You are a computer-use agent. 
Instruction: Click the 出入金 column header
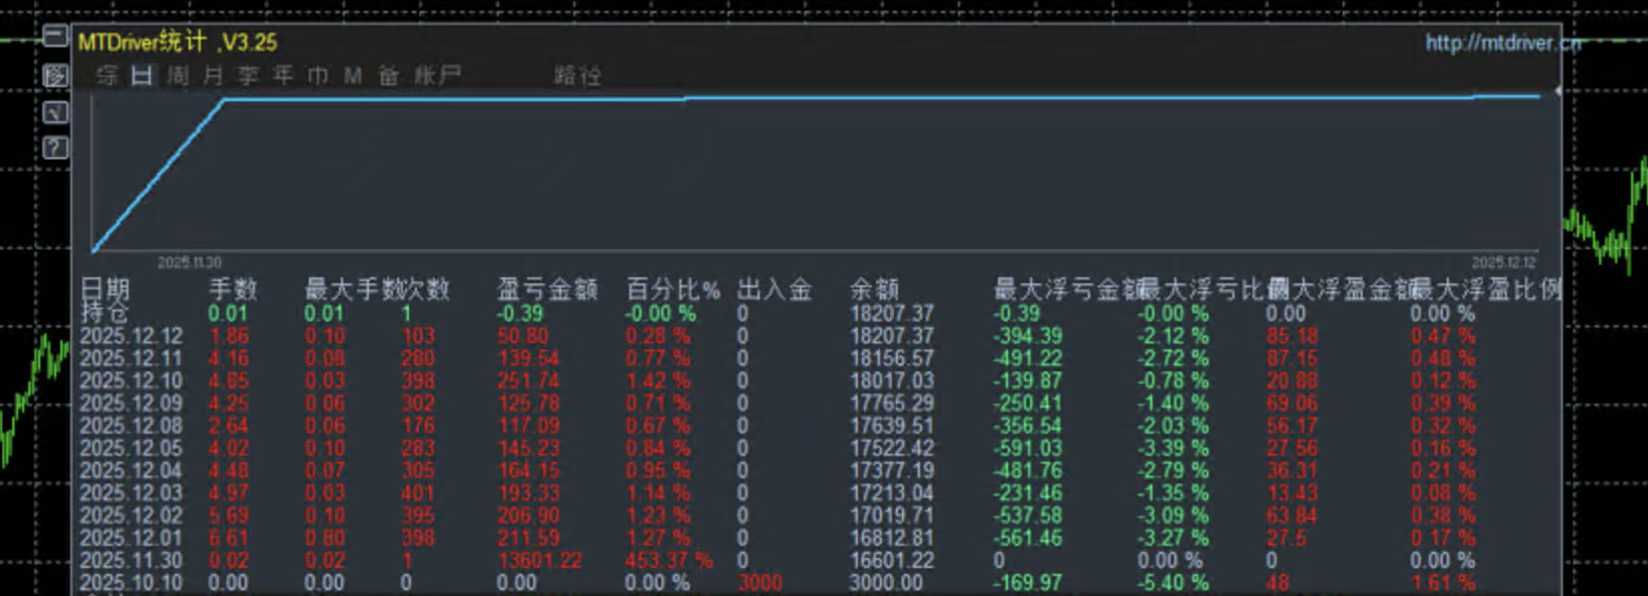coord(774,290)
